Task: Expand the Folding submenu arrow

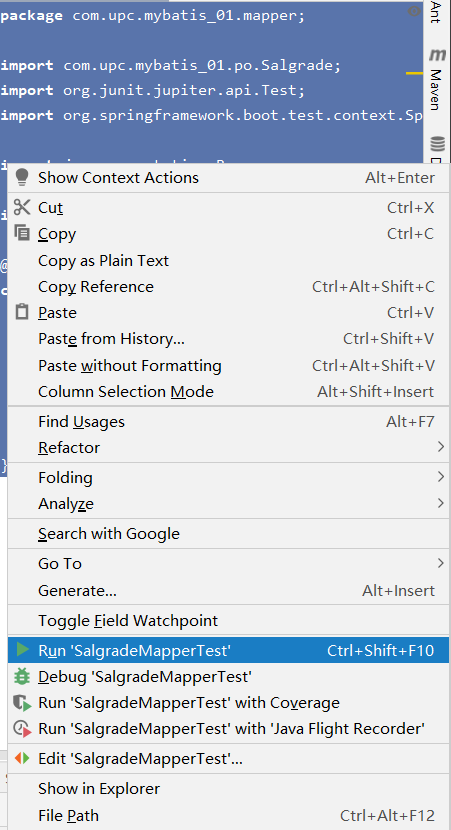Action: (440, 477)
